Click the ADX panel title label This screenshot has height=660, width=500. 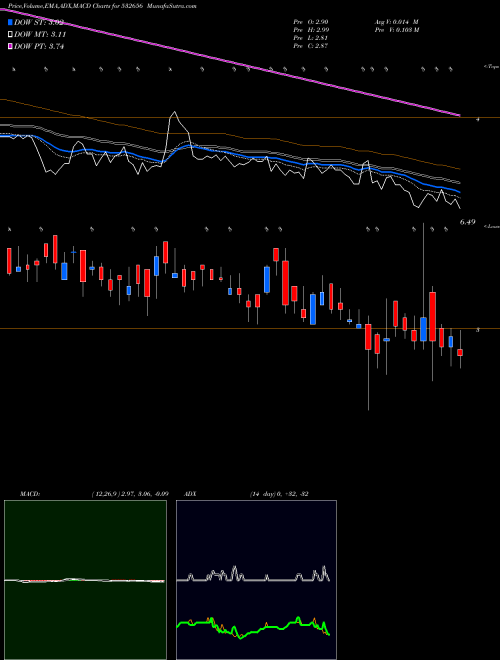pyautogui.click(x=190, y=494)
